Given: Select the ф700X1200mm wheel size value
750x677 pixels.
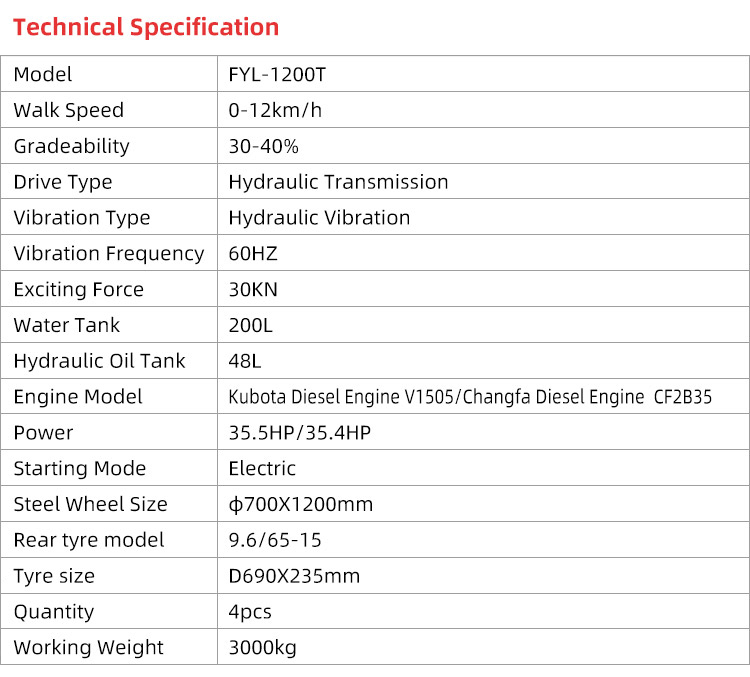Looking at the screenshot, I should 301,505.
